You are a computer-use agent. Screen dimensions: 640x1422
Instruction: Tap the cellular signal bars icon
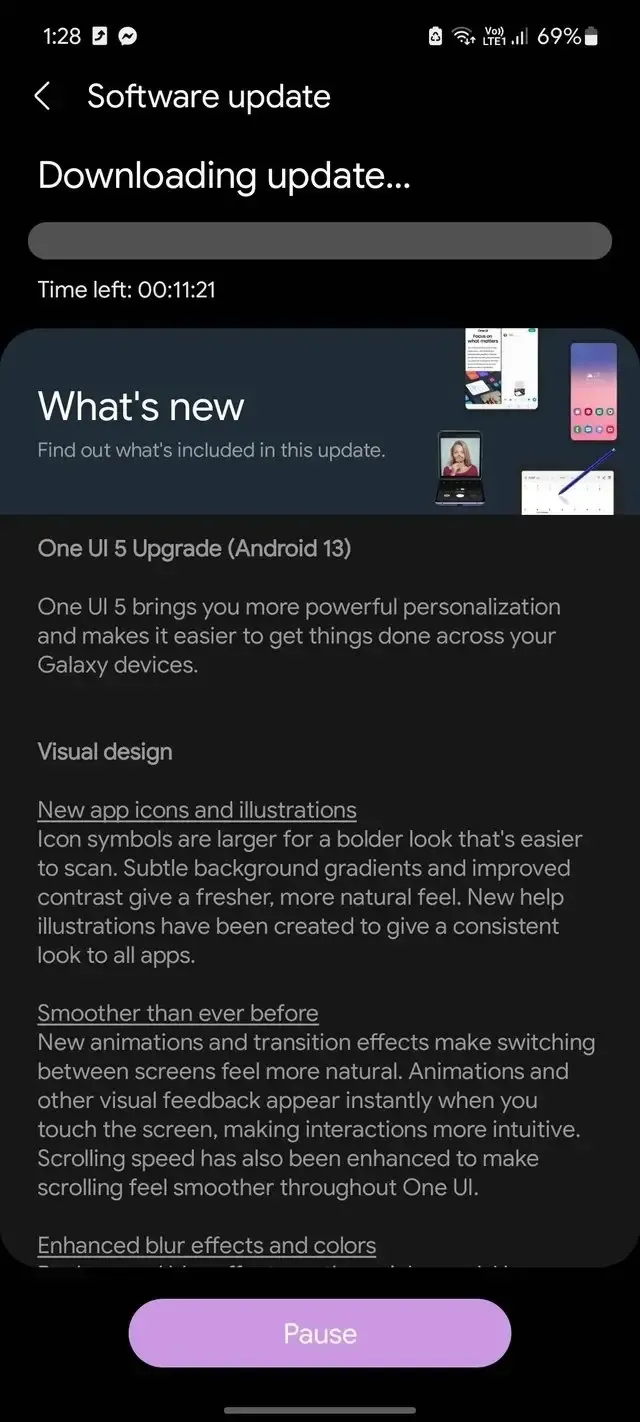coord(519,37)
